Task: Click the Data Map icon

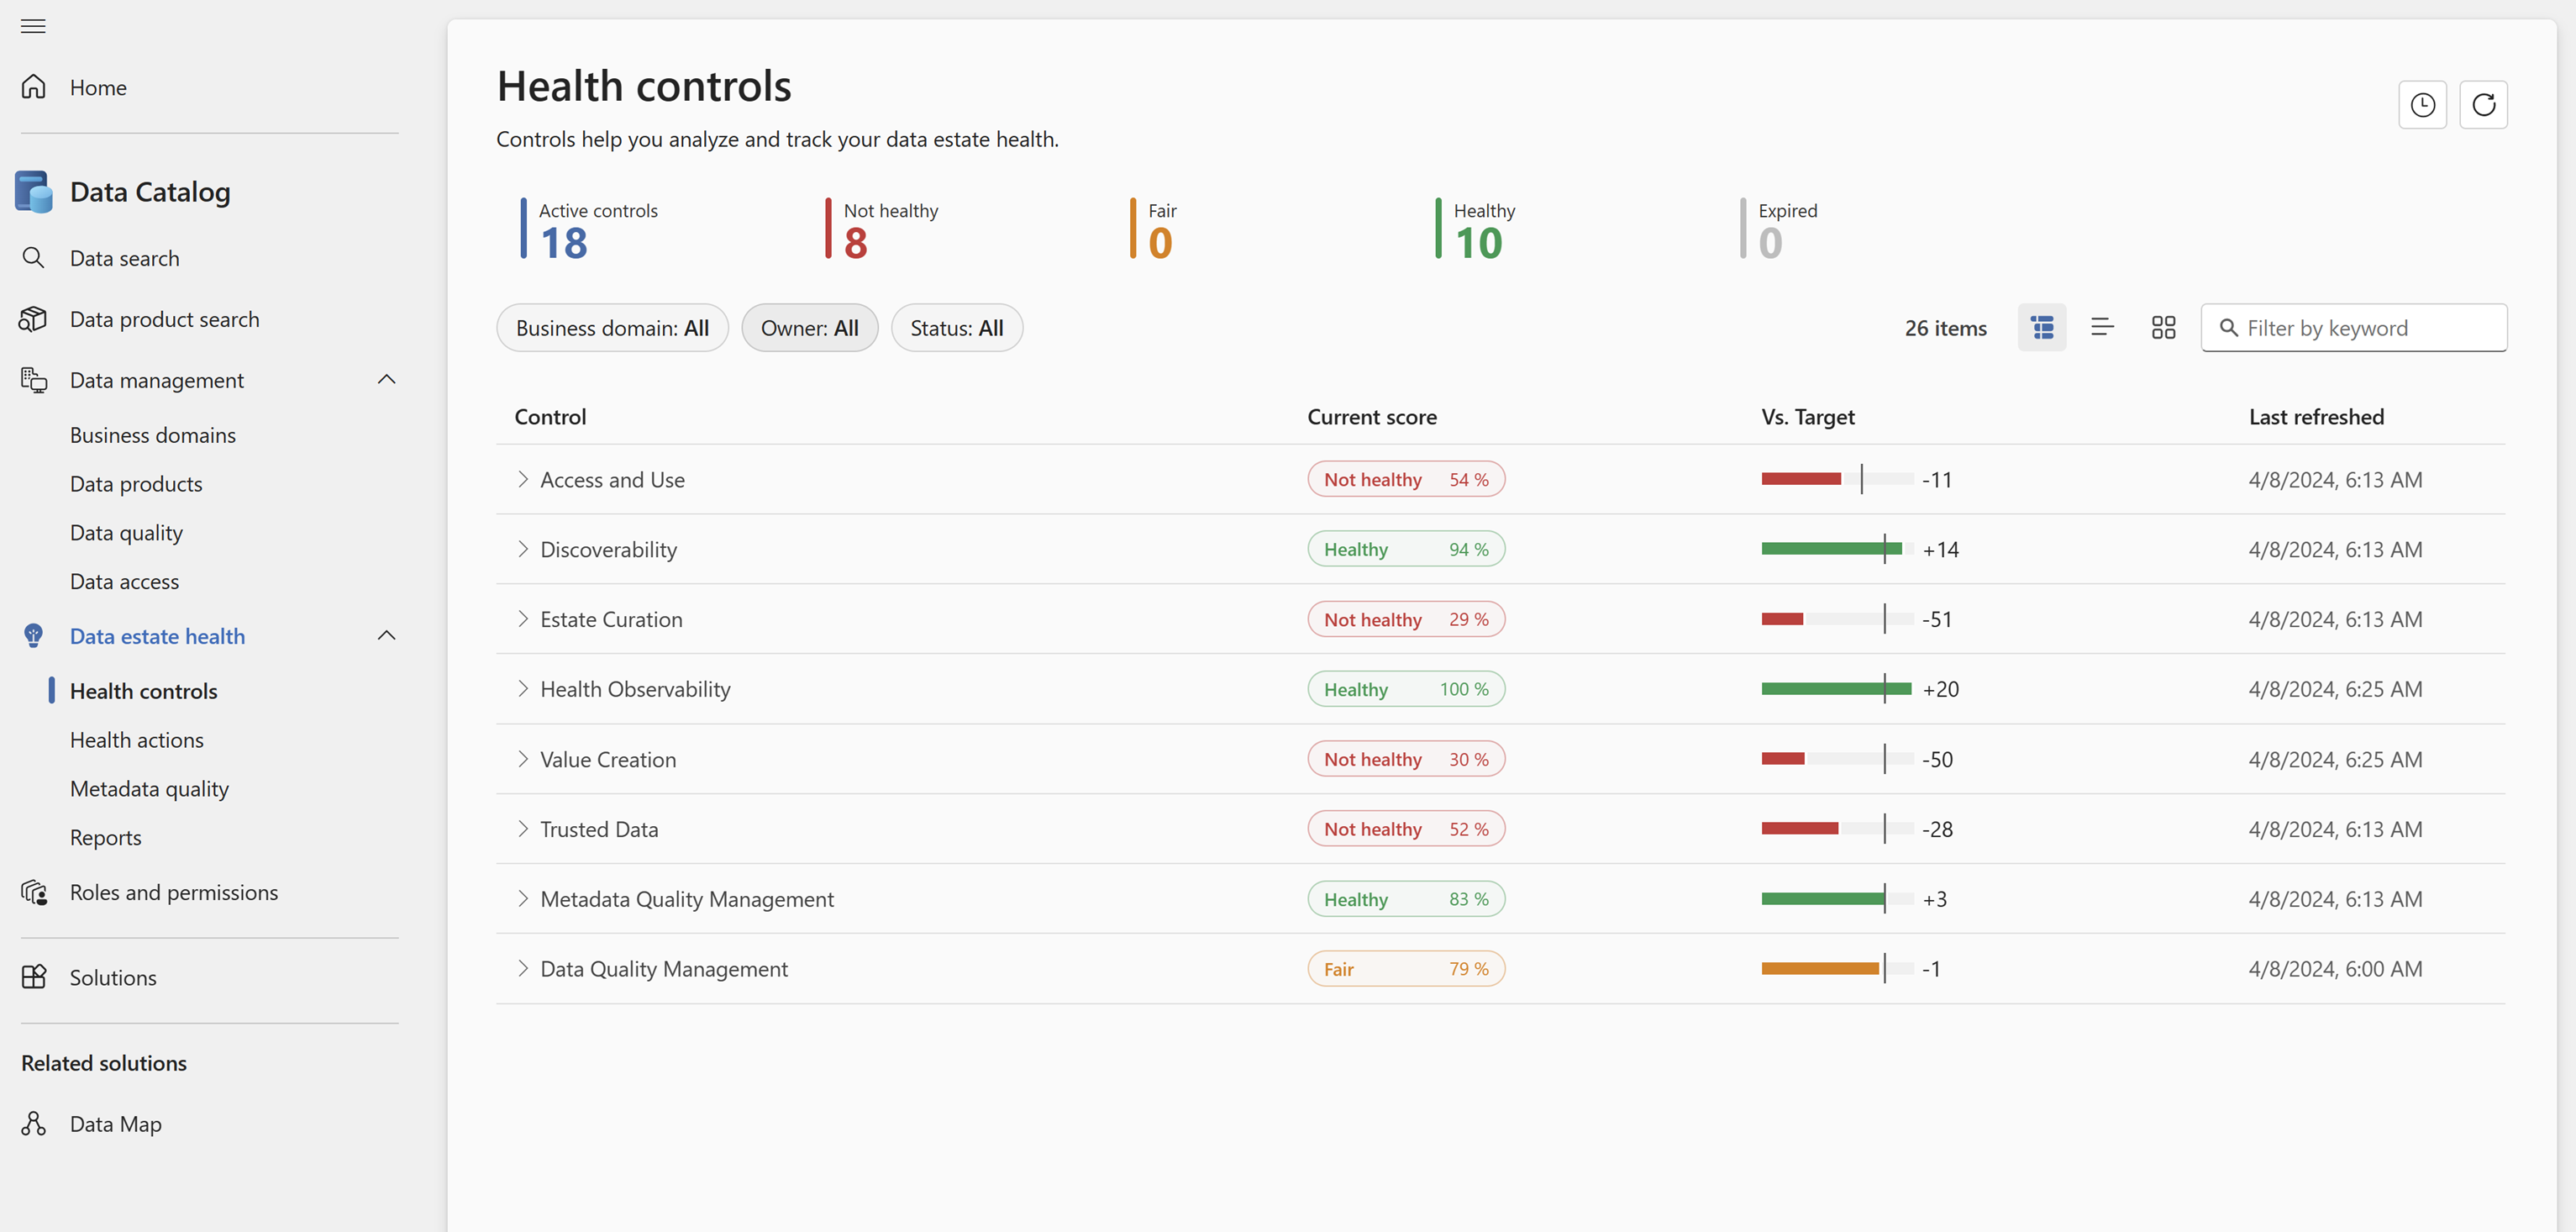Action: (33, 1124)
